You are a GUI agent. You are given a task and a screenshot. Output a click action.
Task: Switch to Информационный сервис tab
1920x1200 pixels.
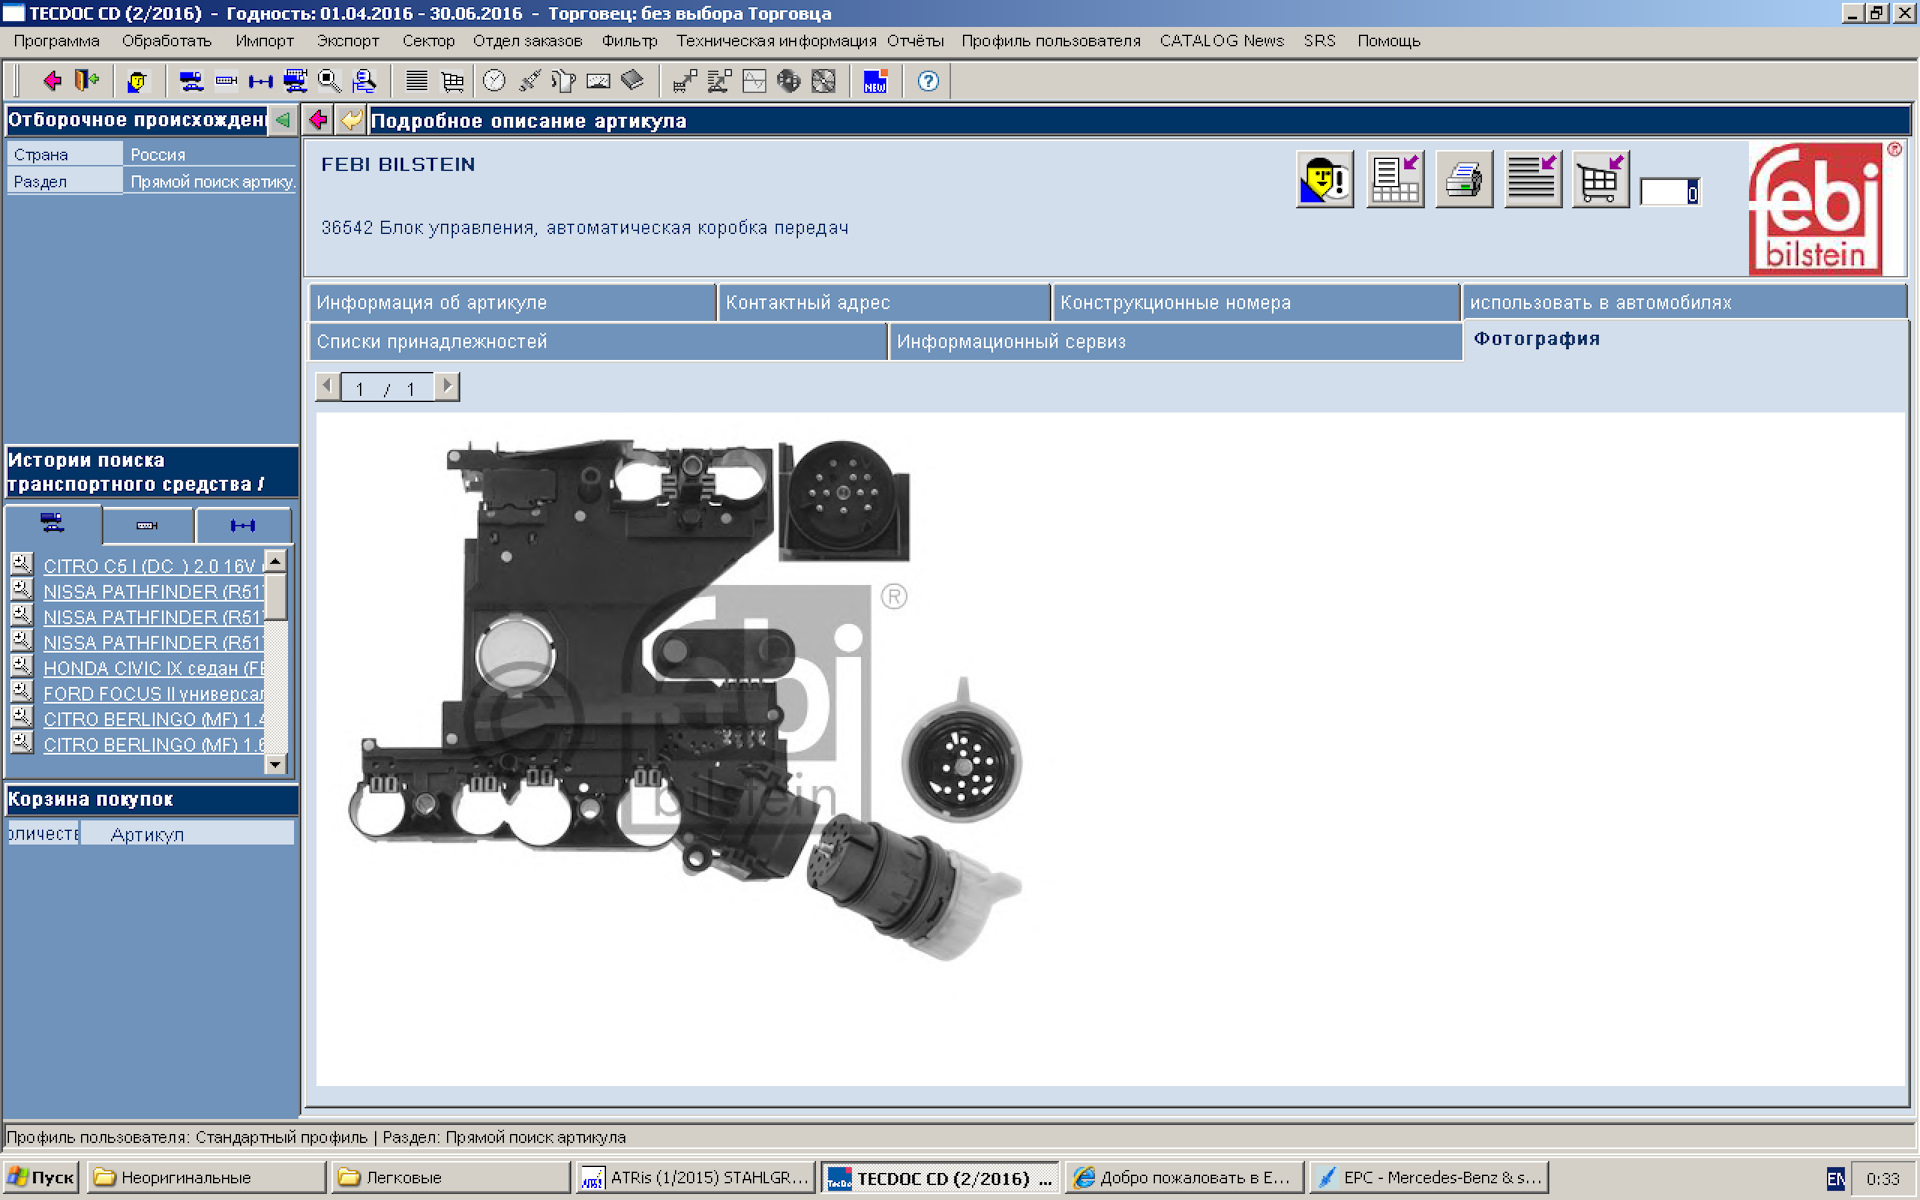pos(1176,341)
